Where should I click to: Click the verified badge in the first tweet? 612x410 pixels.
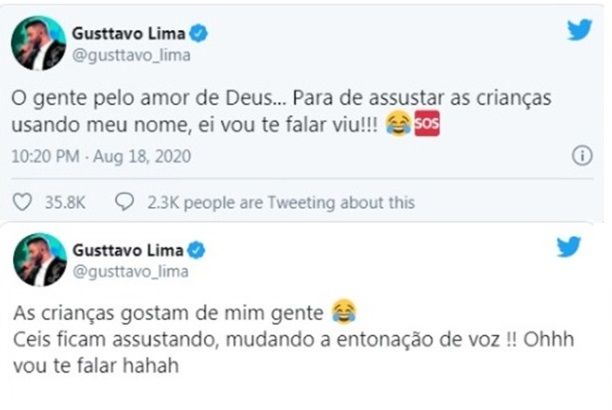pyautogui.click(x=199, y=33)
